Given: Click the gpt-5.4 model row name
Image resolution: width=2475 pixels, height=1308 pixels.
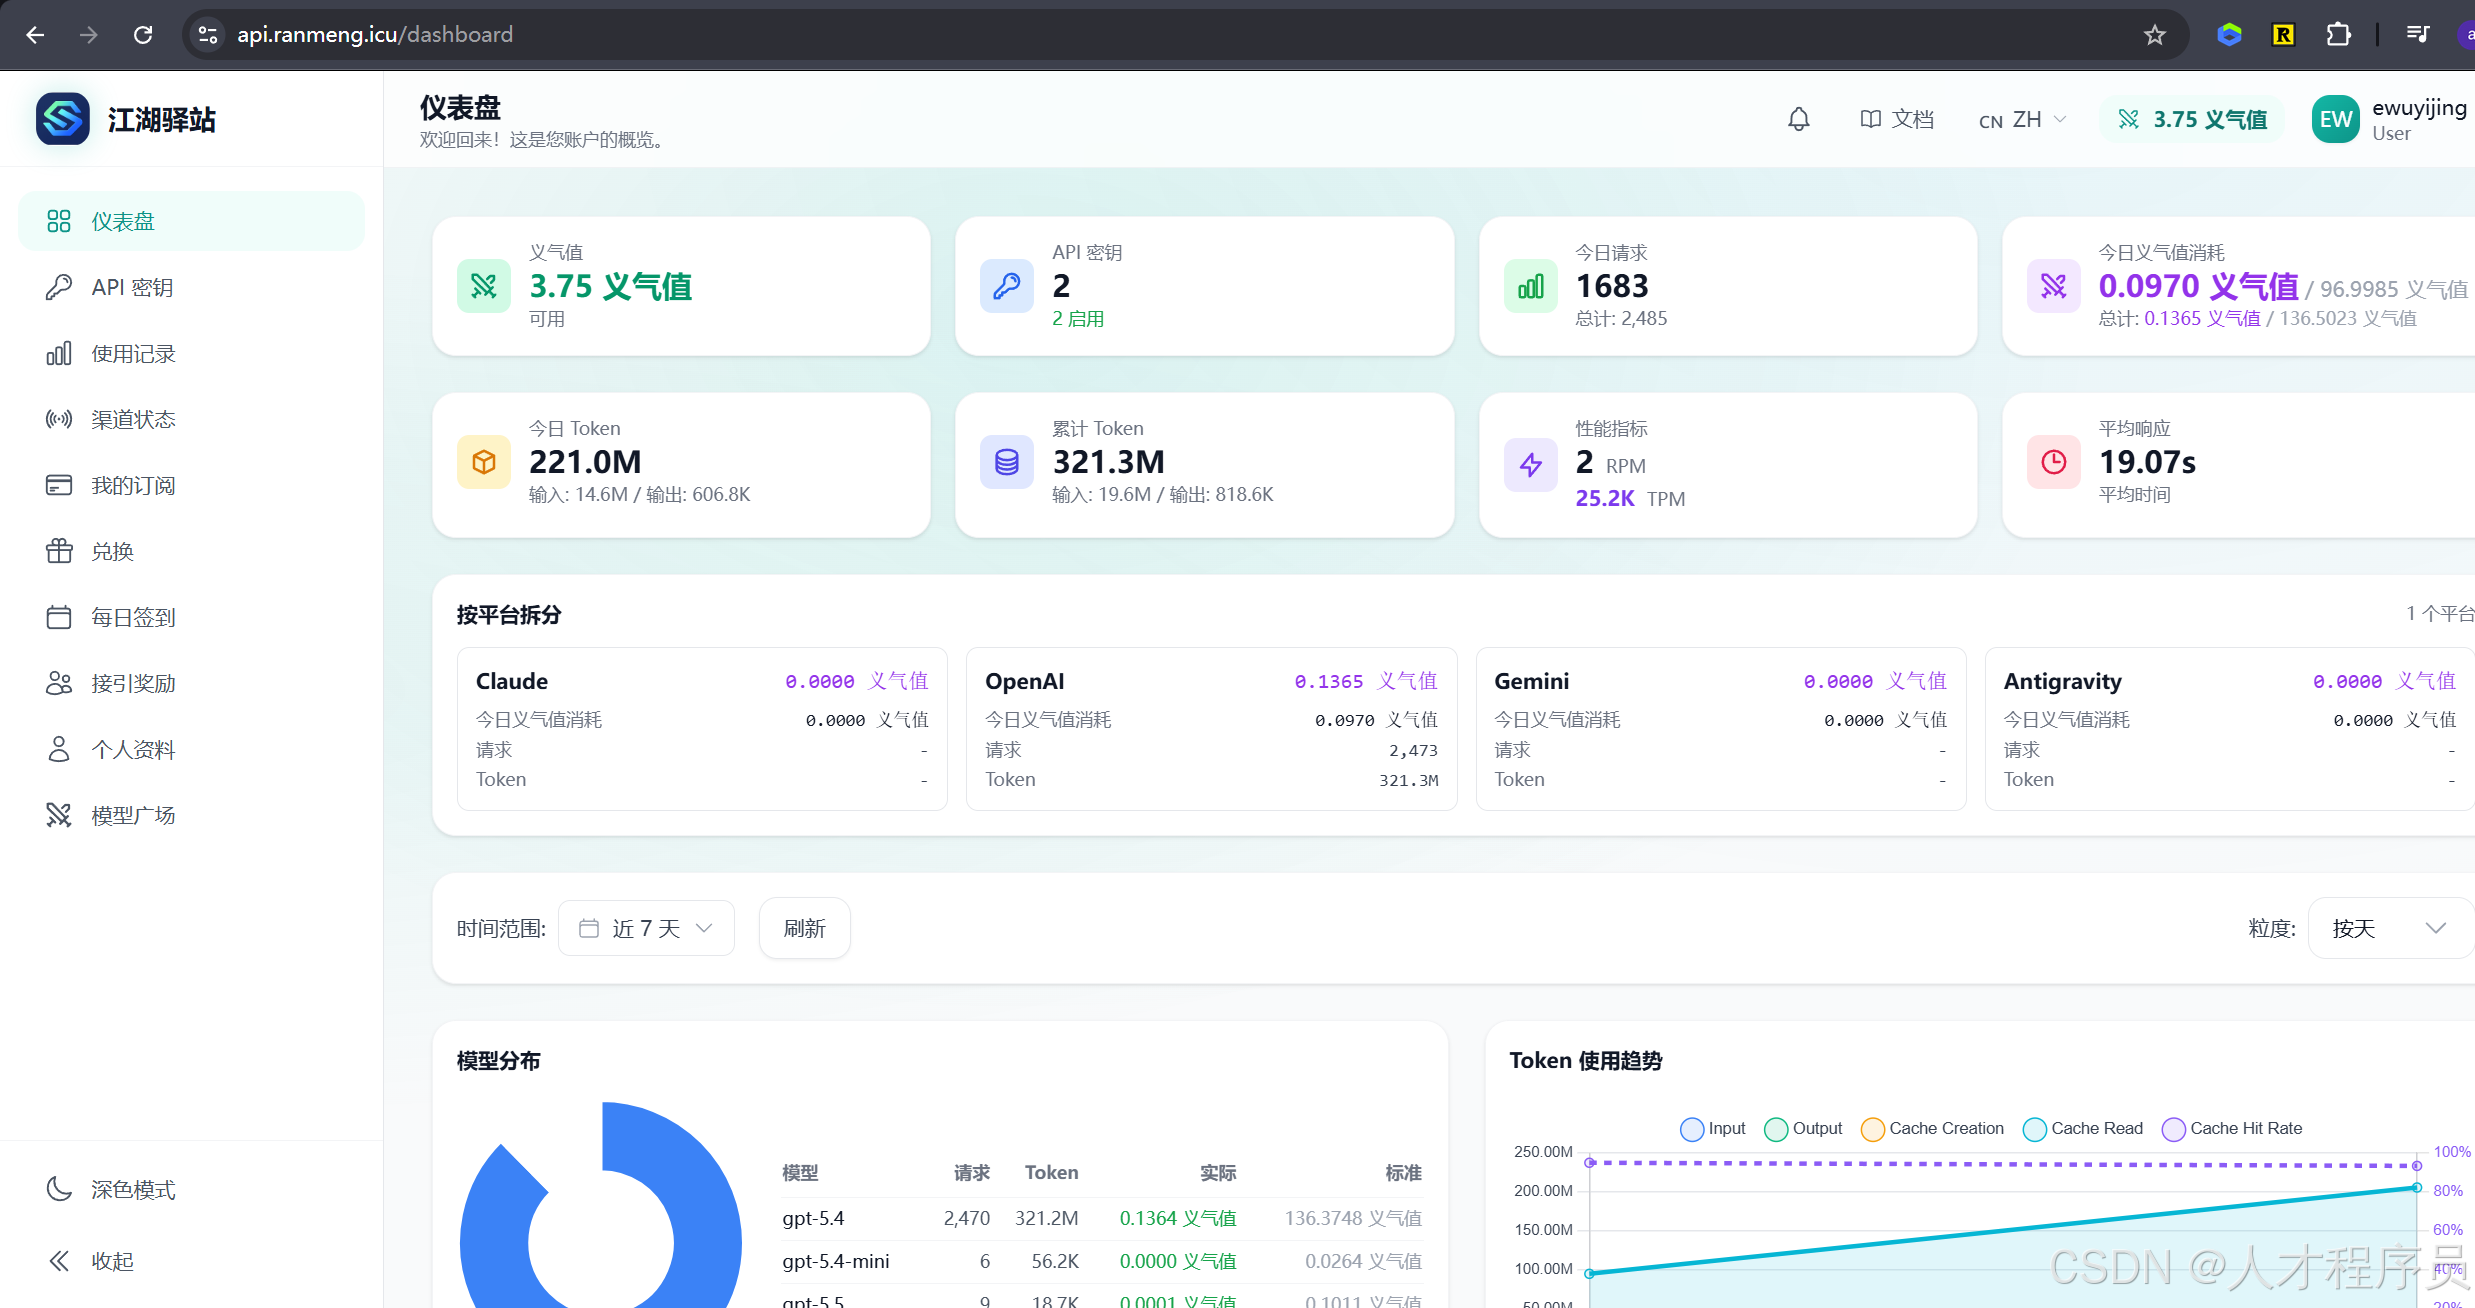Looking at the screenshot, I should click(813, 1218).
